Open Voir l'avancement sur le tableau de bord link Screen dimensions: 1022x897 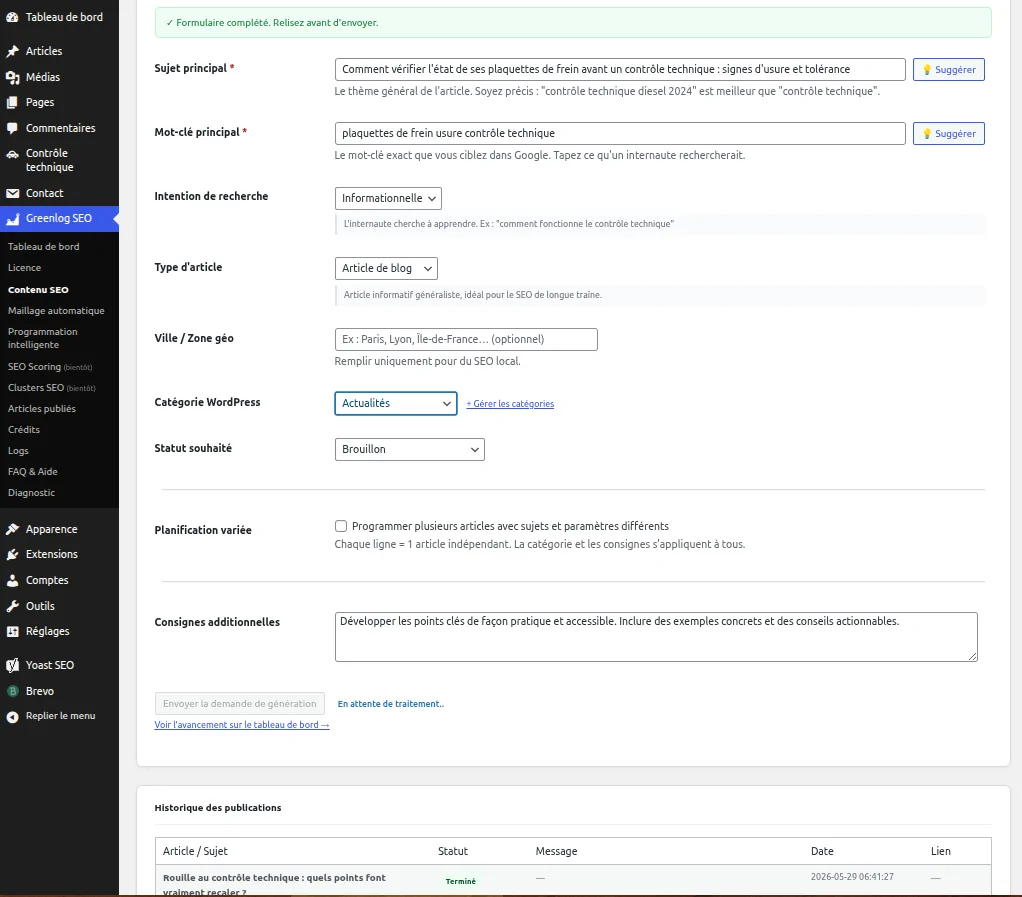click(x=242, y=725)
